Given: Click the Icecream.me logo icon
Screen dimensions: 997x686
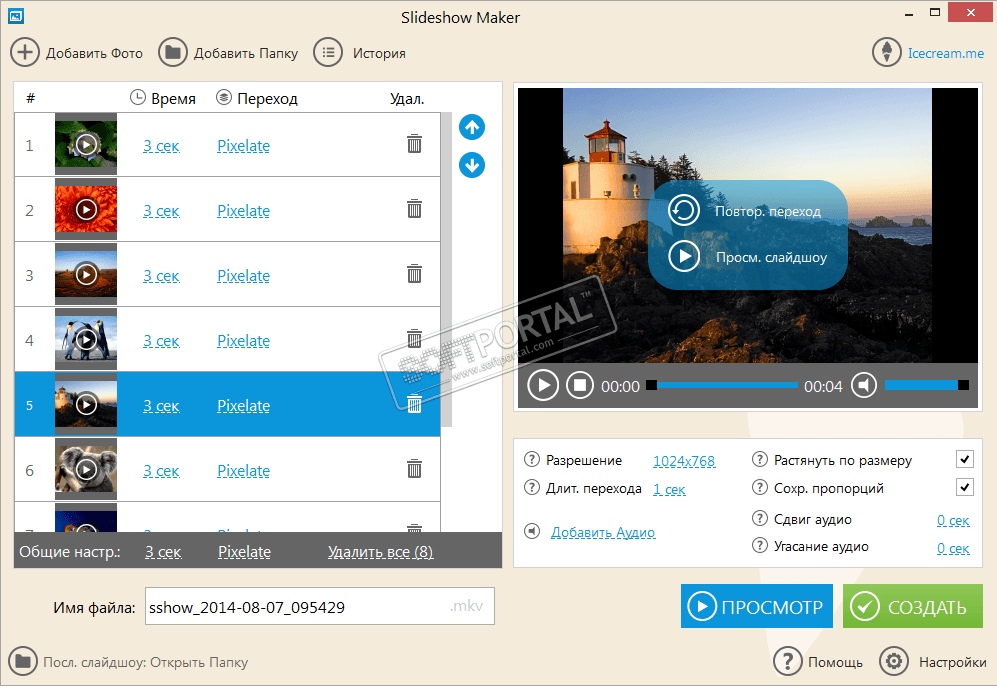Looking at the screenshot, I should pos(886,53).
